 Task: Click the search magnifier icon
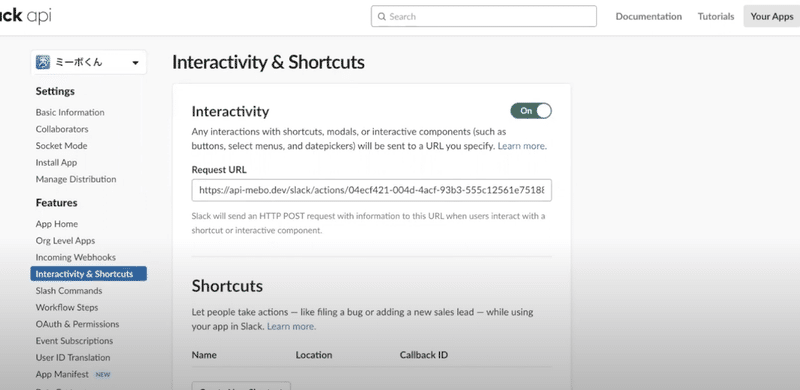[382, 16]
